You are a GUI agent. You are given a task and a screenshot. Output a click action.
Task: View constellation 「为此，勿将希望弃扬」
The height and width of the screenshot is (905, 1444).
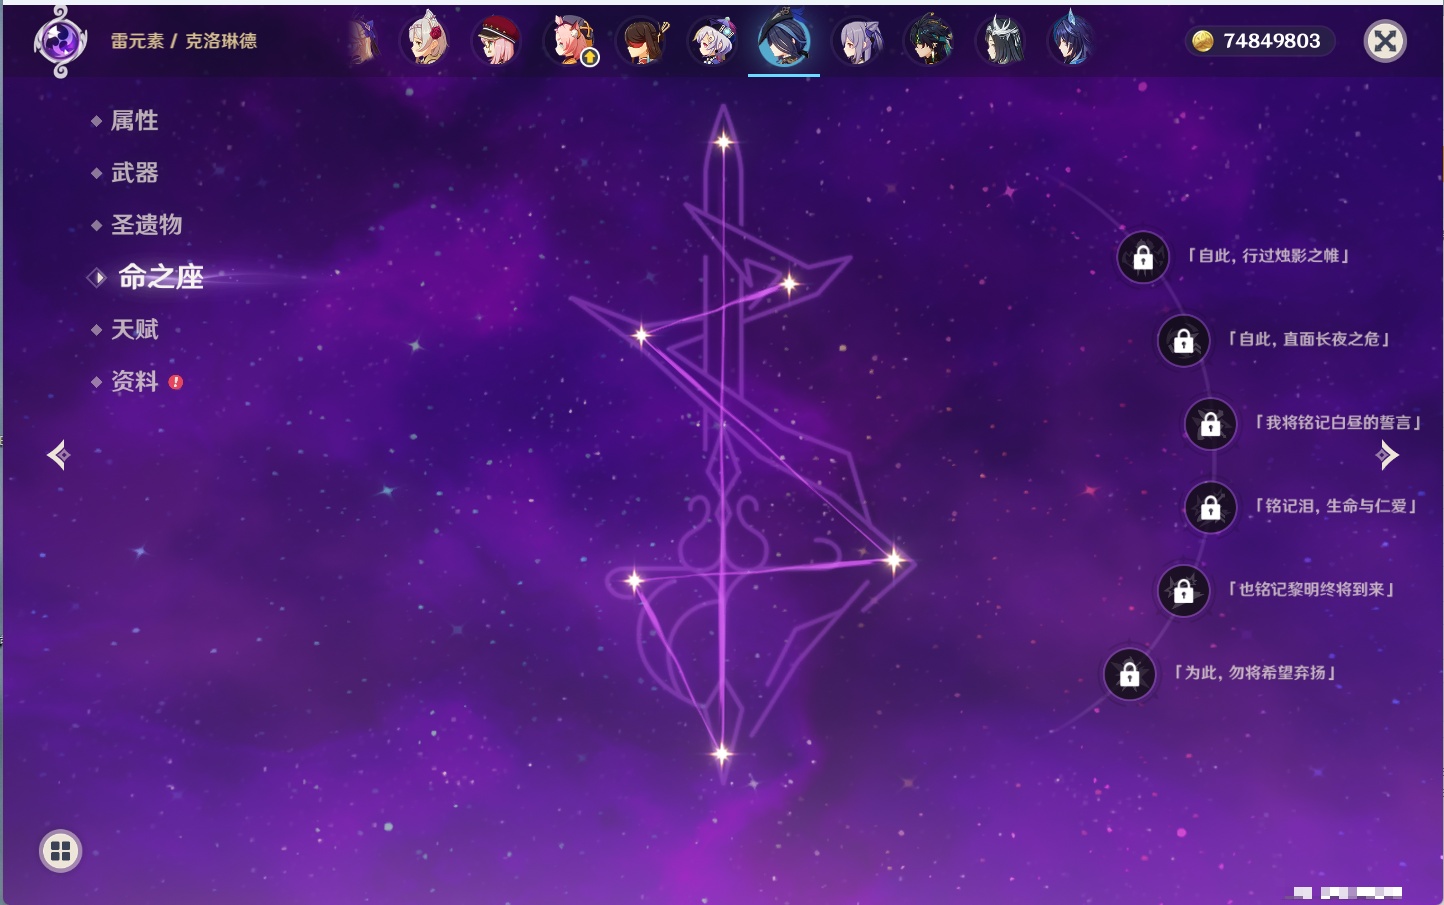coord(1255,672)
